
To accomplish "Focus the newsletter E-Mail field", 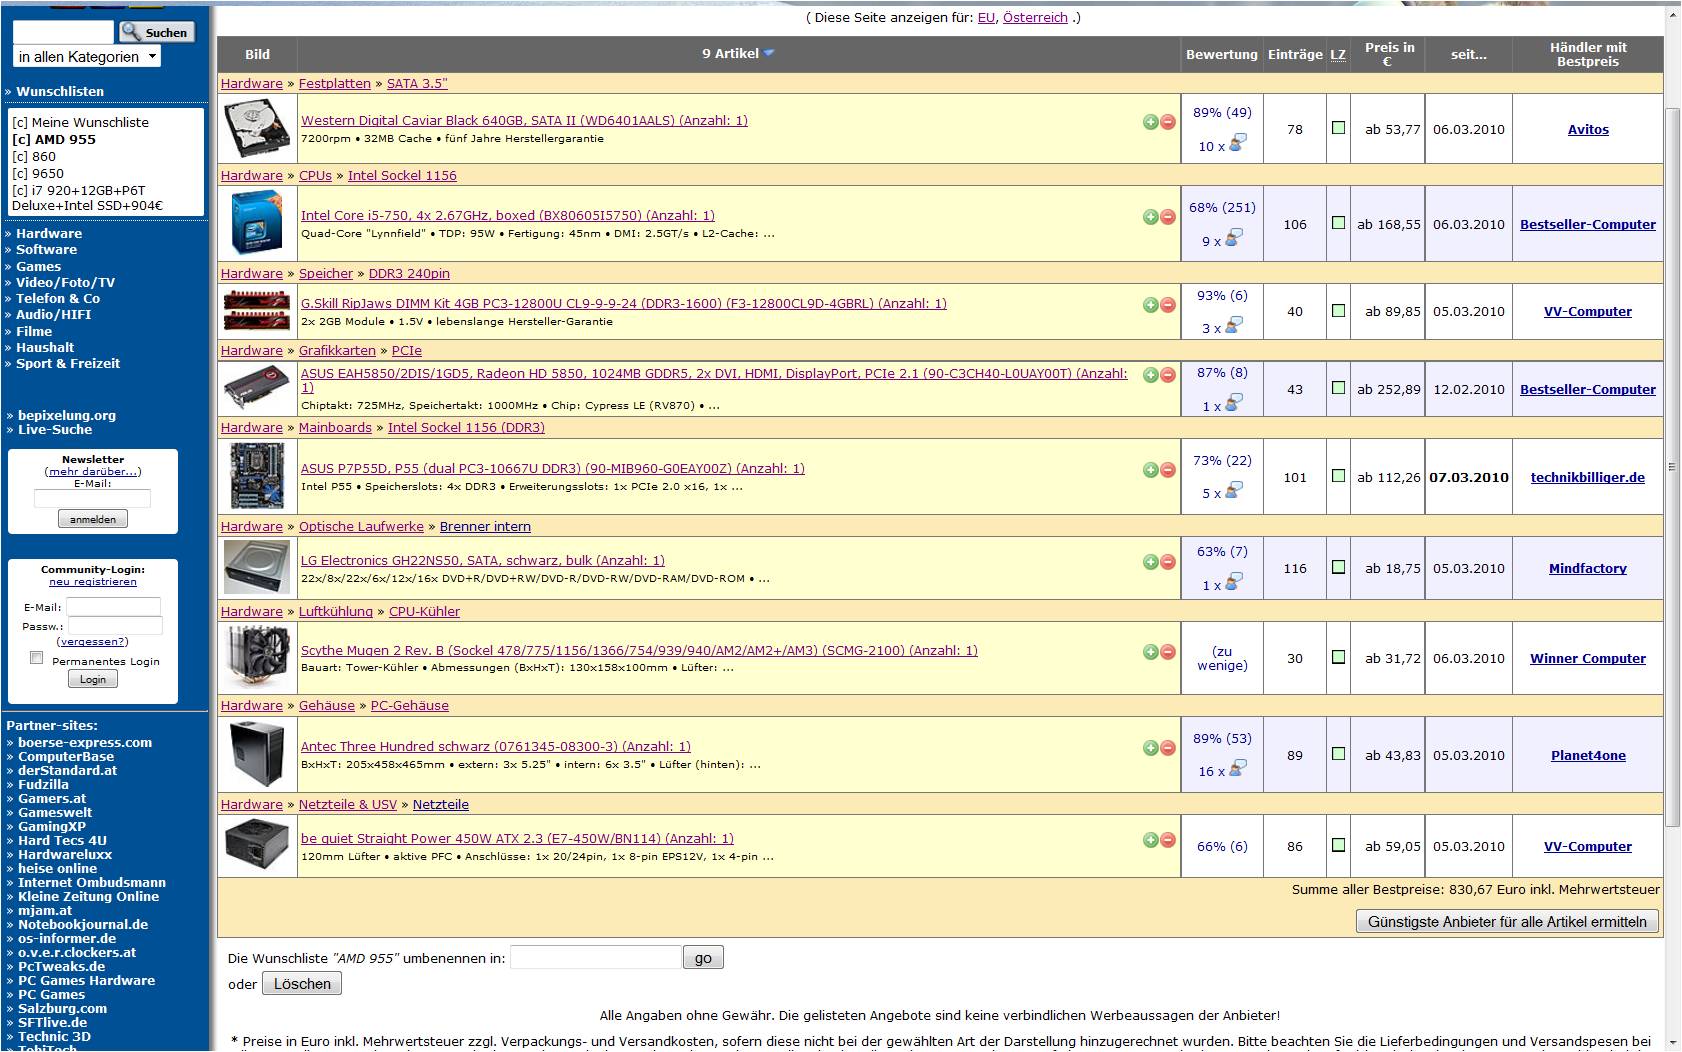I will 92,498.
